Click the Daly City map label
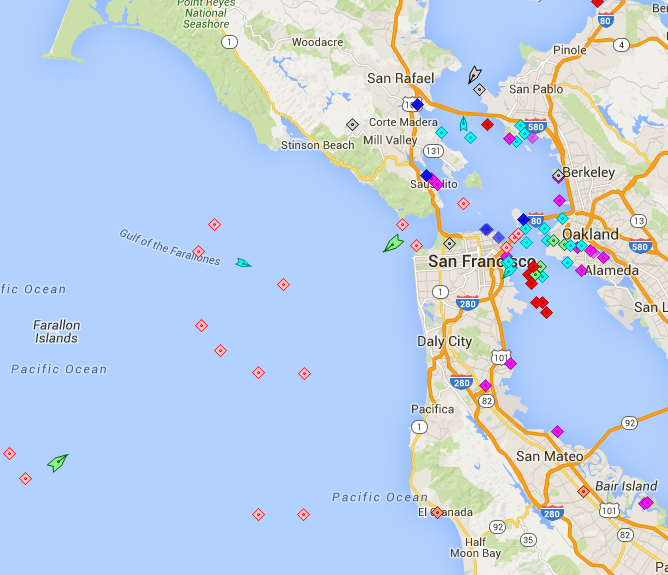The width and height of the screenshot is (668, 575). 444,341
